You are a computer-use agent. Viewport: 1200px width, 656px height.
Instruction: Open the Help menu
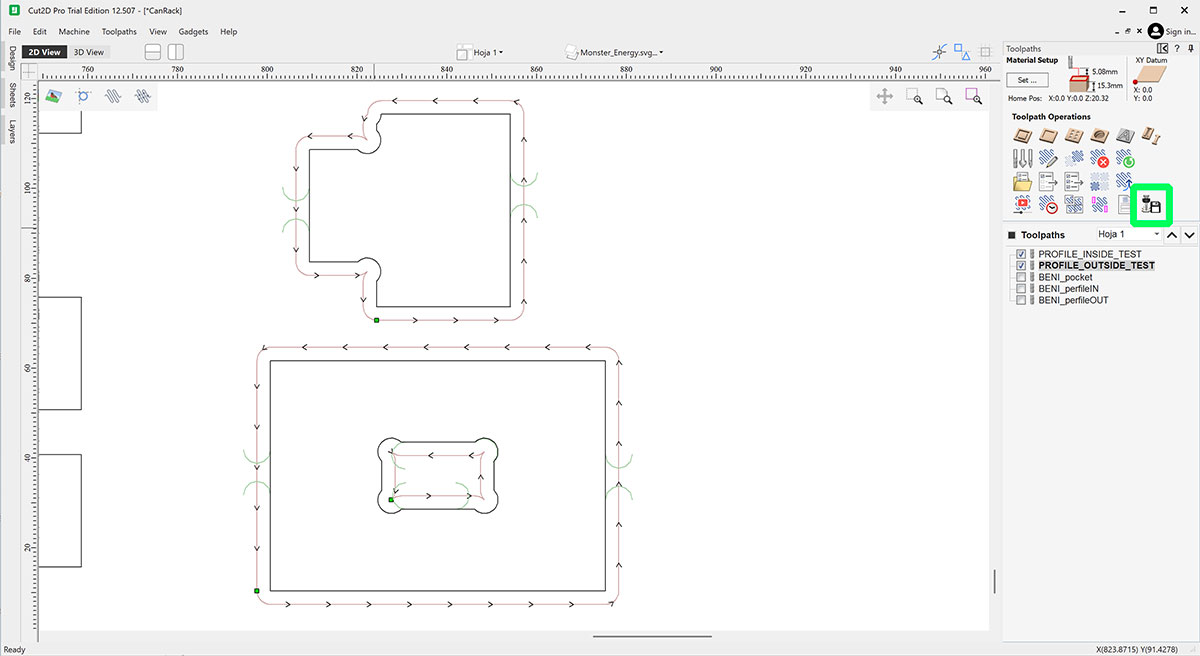coord(229,32)
